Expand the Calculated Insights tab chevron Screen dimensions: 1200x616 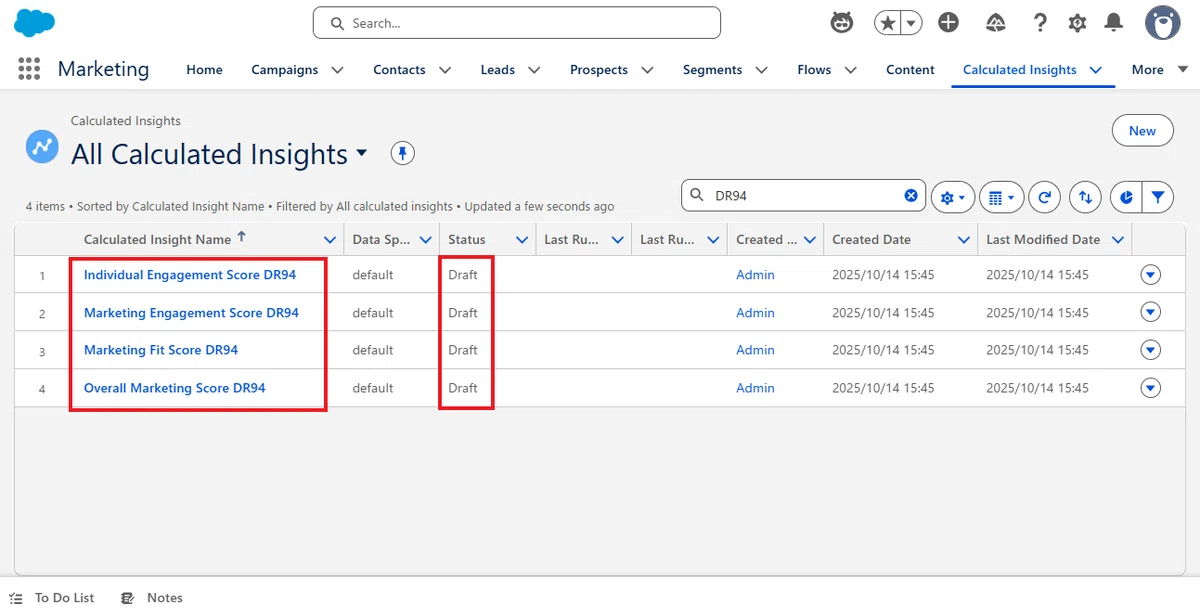1095,70
